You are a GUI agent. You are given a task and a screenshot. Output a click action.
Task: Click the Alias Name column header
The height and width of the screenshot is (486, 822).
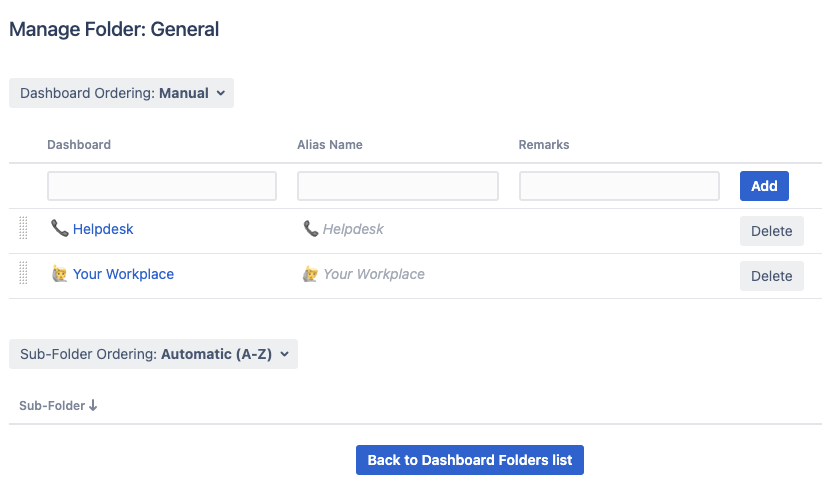point(329,145)
